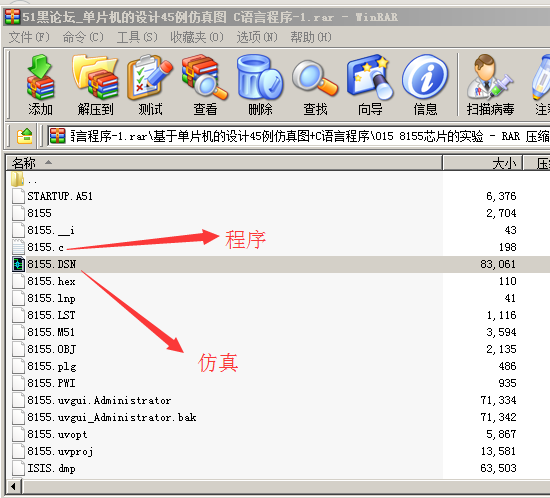This screenshot has width=550, height=498.
Task: Click the file icon of 8155.uvopt
Action: [18, 434]
